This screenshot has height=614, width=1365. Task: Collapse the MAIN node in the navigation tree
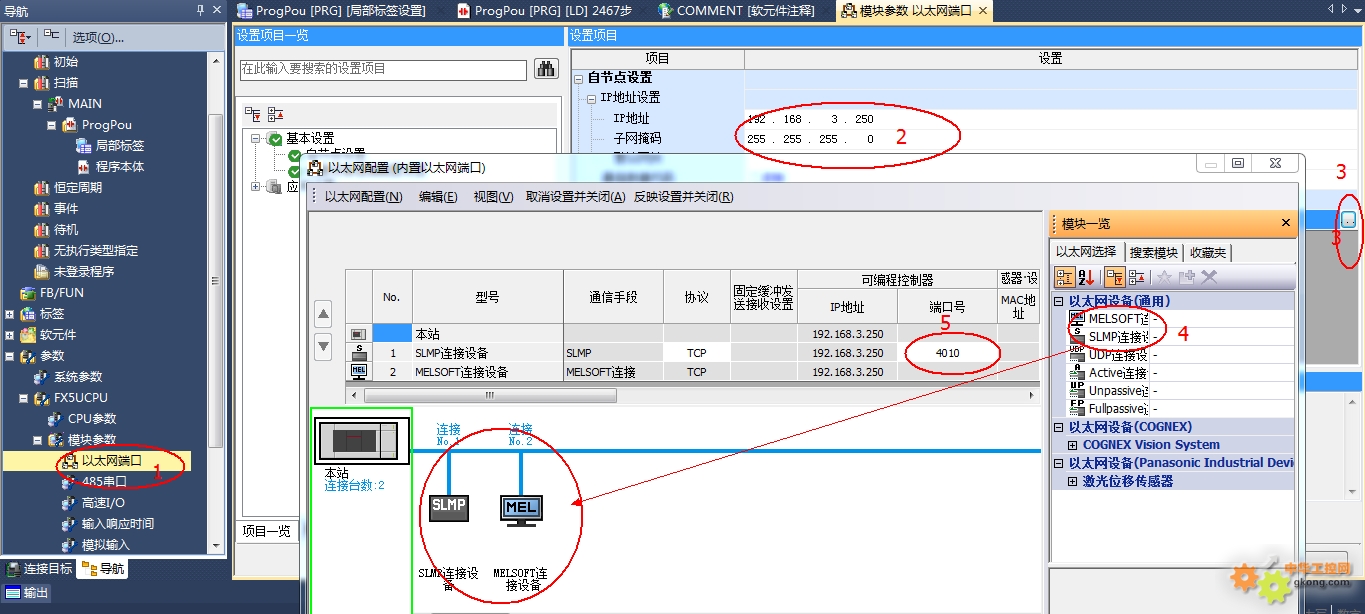pyautogui.click(x=38, y=104)
